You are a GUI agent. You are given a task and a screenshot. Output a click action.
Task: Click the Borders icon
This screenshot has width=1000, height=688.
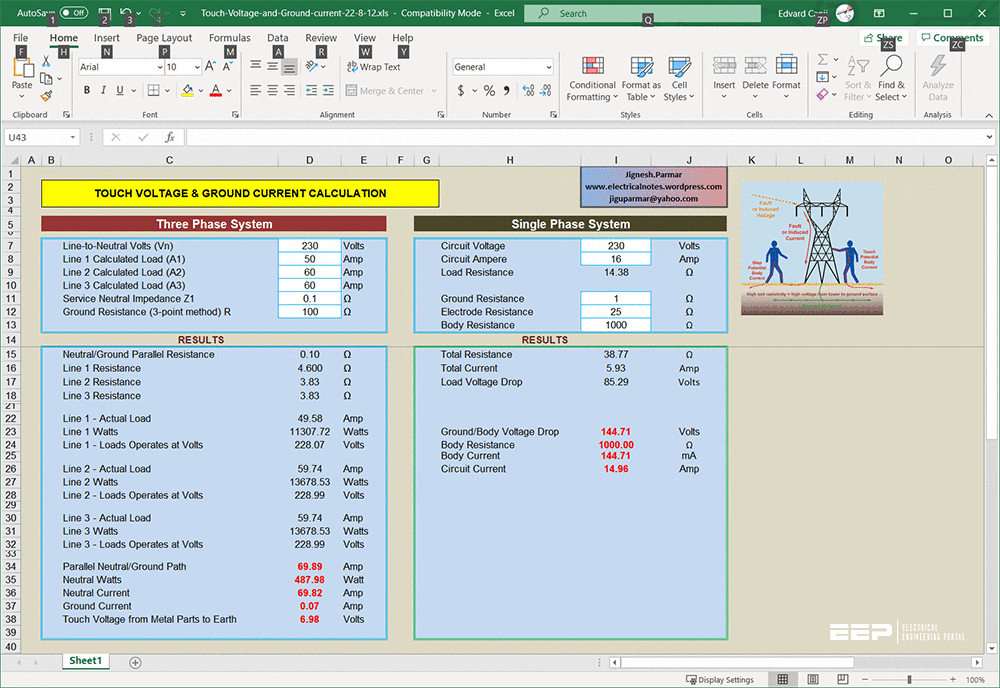click(x=154, y=91)
